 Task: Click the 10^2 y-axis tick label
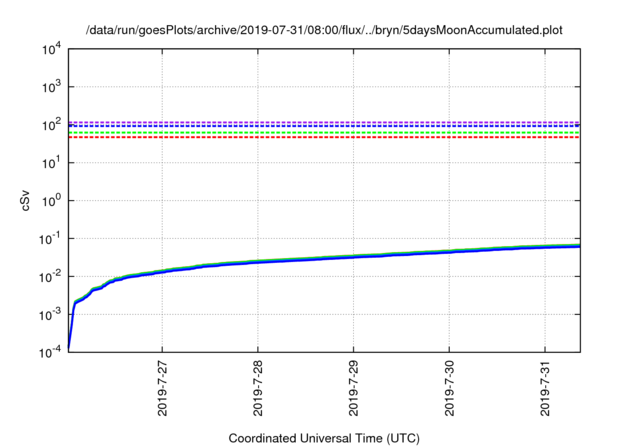tap(51, 125)
